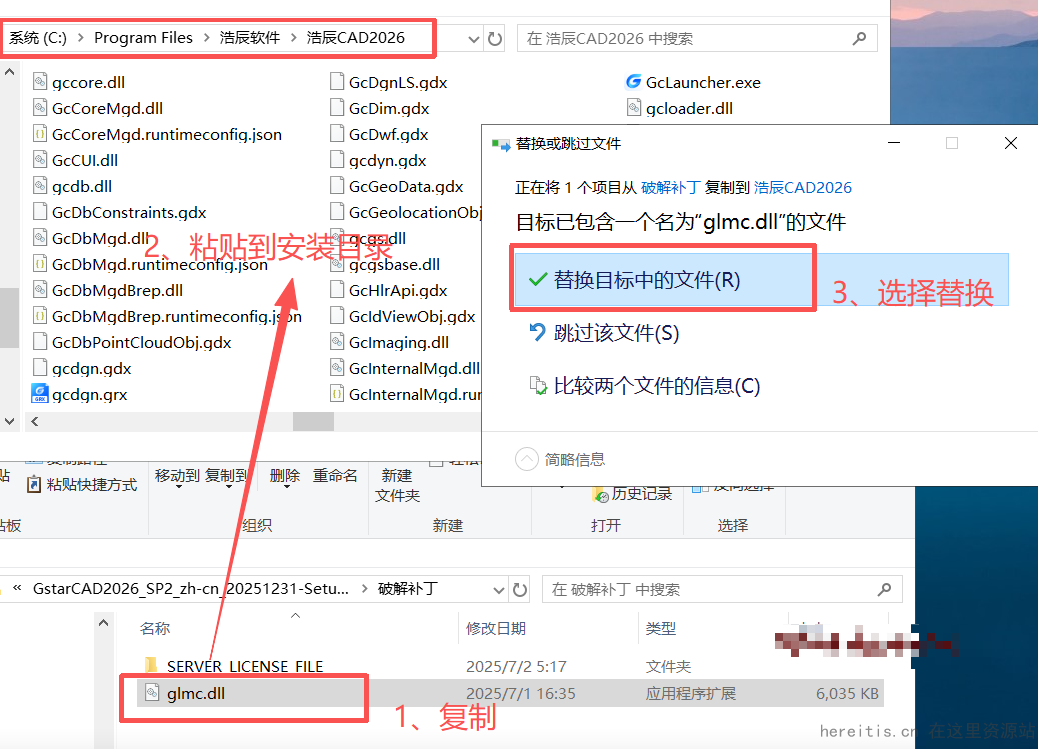
Task: Click the 新建文件夹 ribbon command
Action: click(x=397, y=485)
